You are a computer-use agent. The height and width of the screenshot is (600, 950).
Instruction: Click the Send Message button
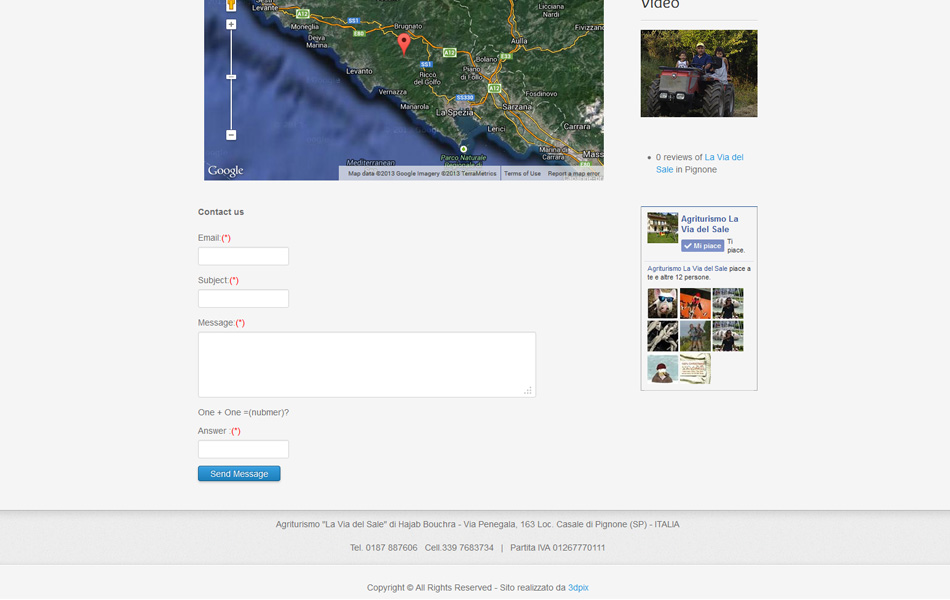(239, 473)
